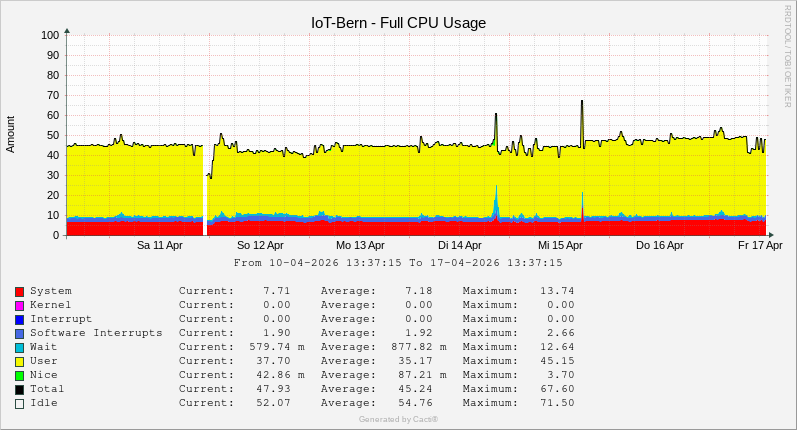Click the empty Idle legend swatch
The width and height of the screenshot is (797, 430).
19,403
